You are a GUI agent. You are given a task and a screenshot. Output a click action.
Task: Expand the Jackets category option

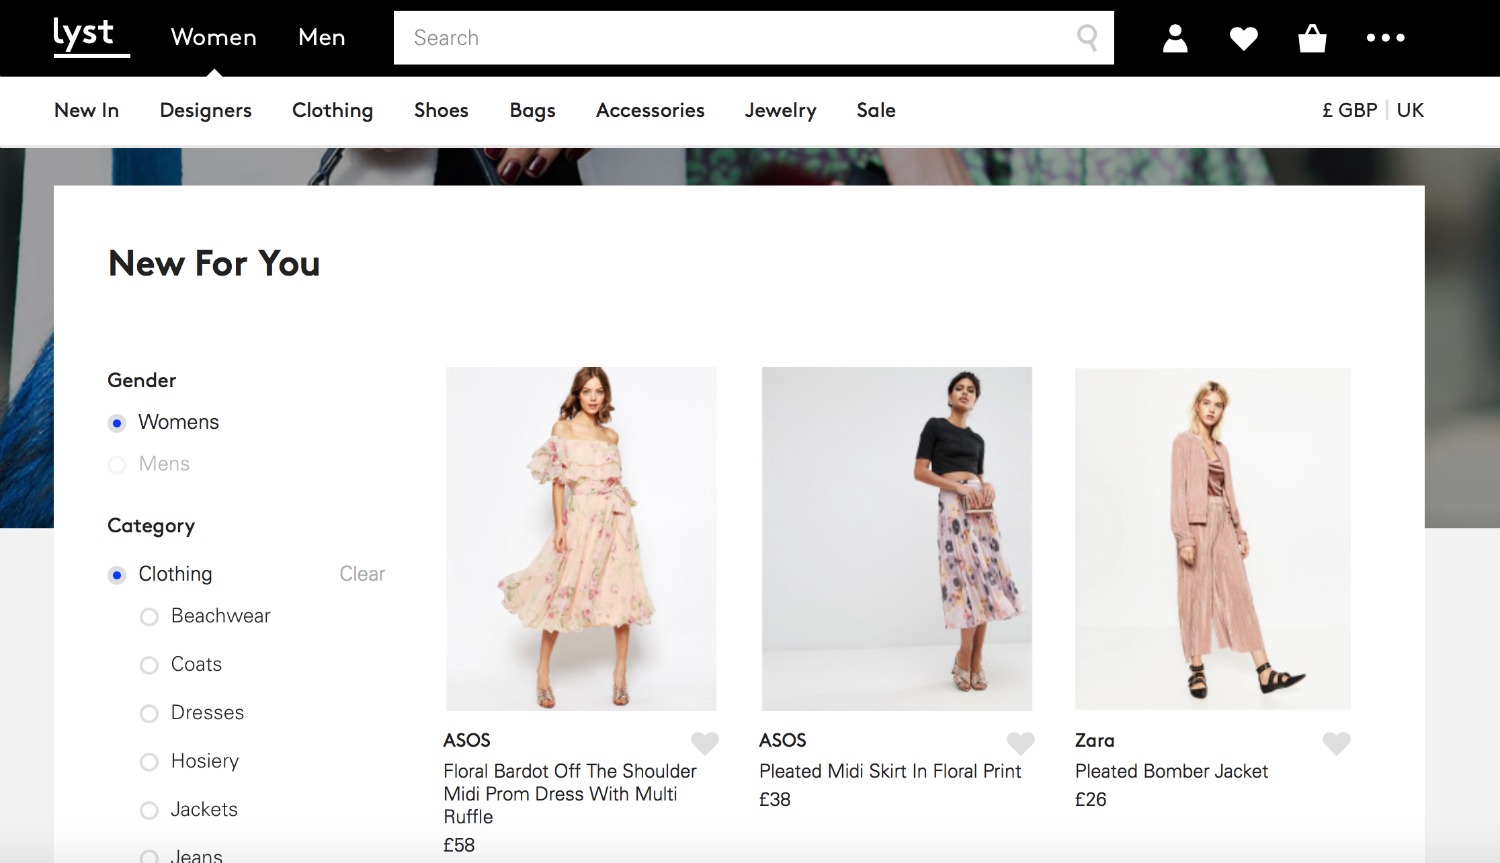149,810
